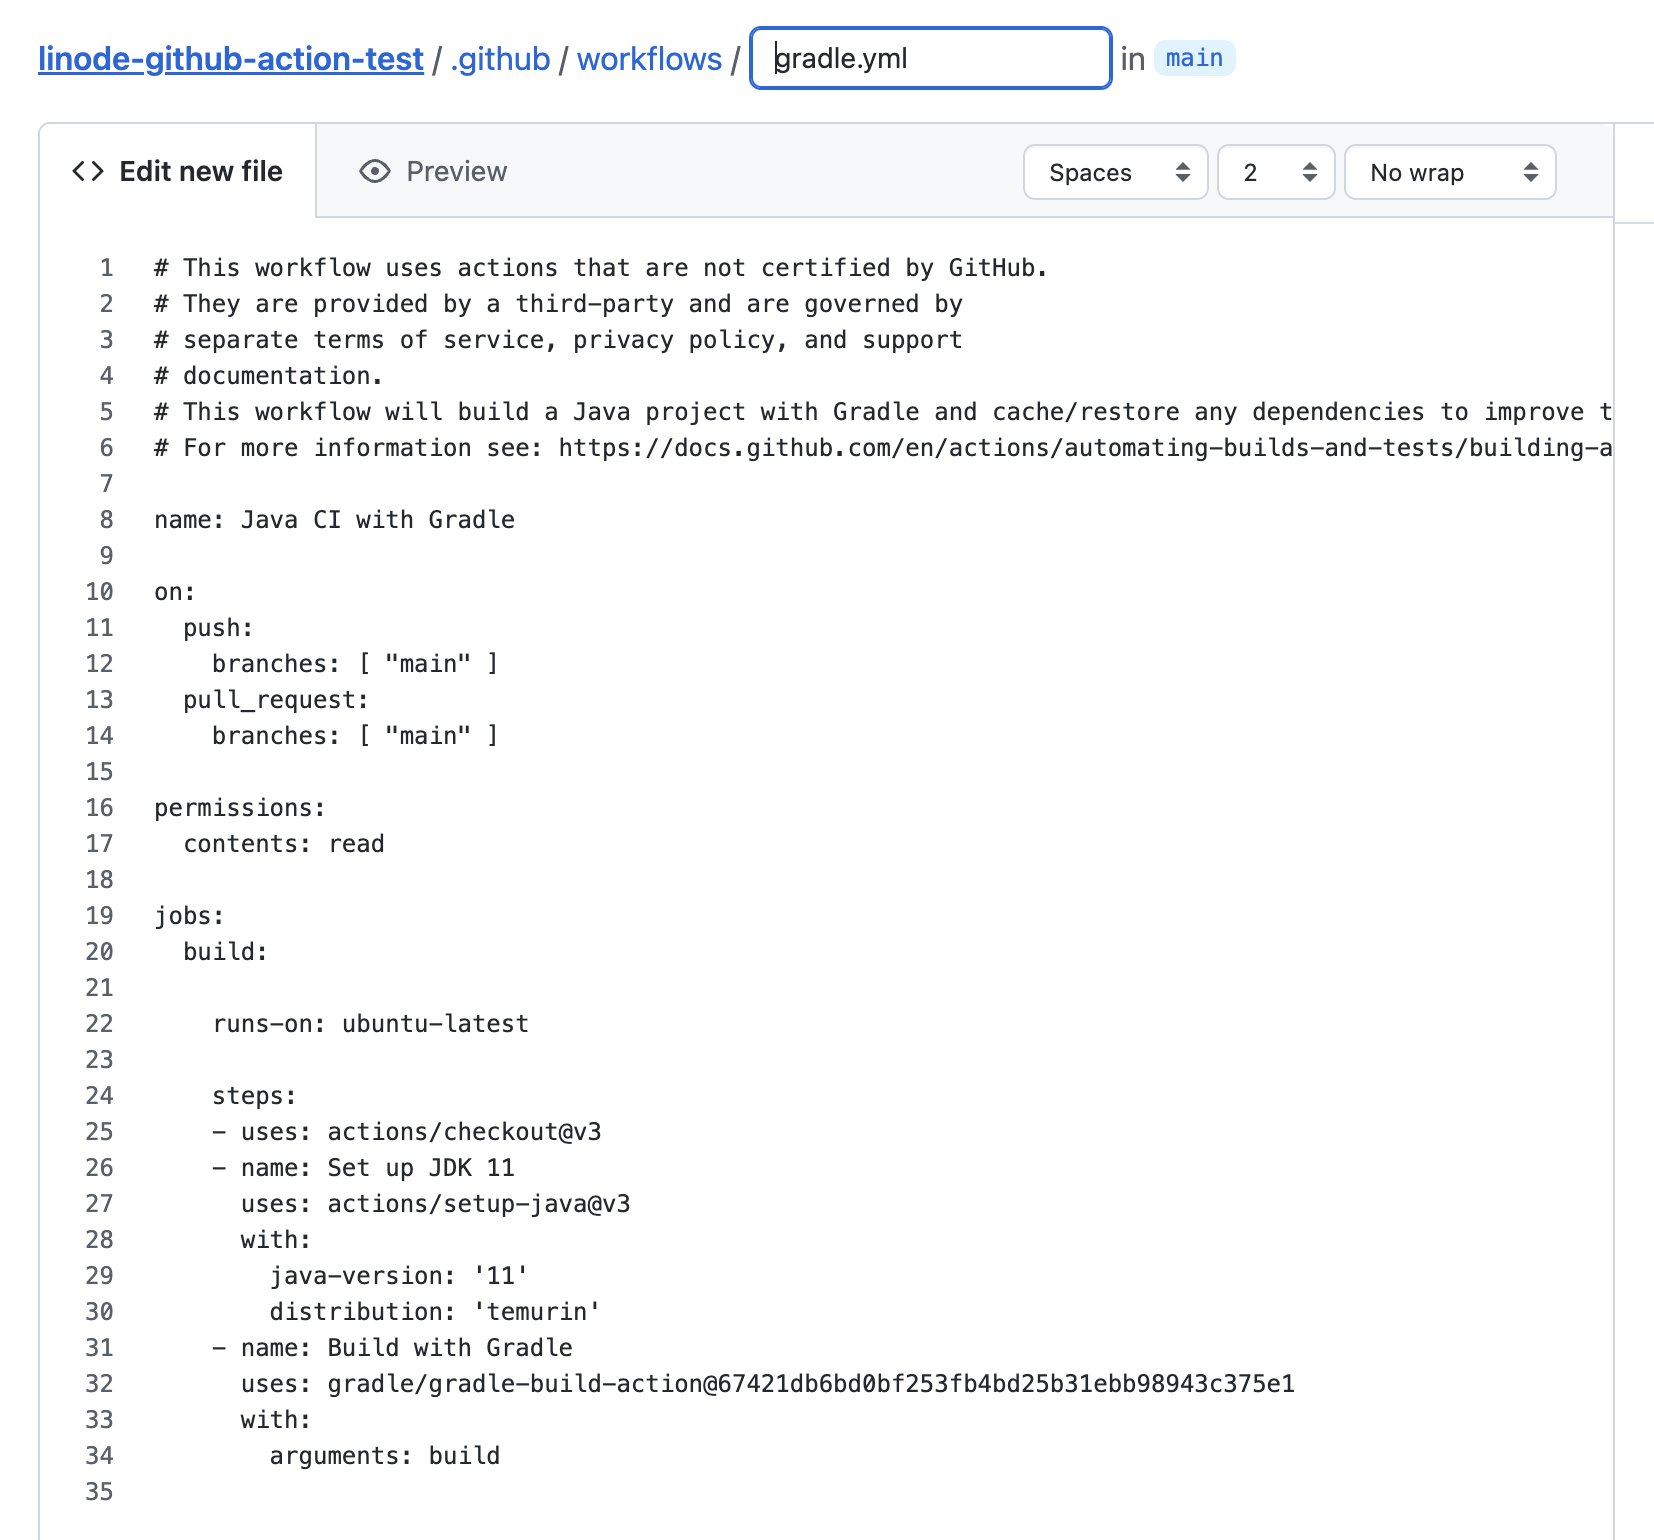Click line number 35 in the gutter

(99, 1492)
